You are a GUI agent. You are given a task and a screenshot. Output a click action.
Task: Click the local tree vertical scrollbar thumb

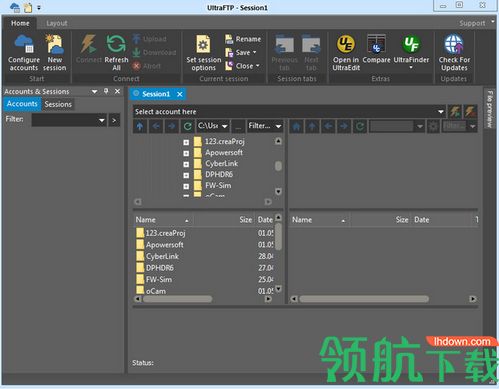(278, 166)
